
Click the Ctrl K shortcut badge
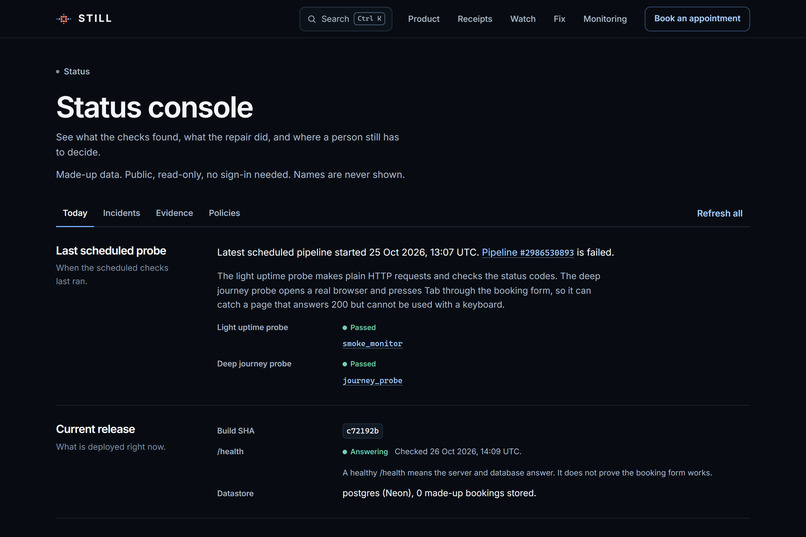click(369, 18)
